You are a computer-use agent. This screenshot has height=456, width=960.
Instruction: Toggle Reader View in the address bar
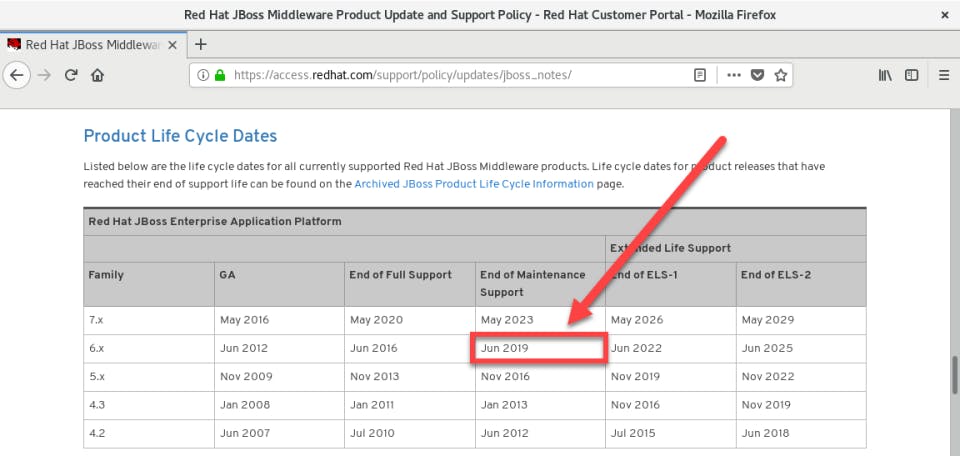(700, 75)
